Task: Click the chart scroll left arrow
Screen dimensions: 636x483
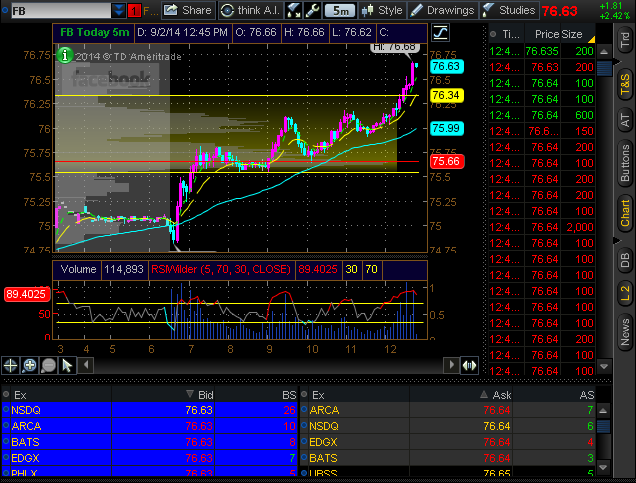Action: [86, 365]
